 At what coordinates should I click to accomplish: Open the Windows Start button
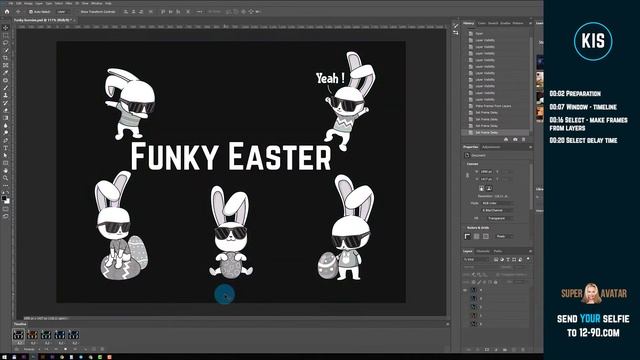[x=4, y=357]
